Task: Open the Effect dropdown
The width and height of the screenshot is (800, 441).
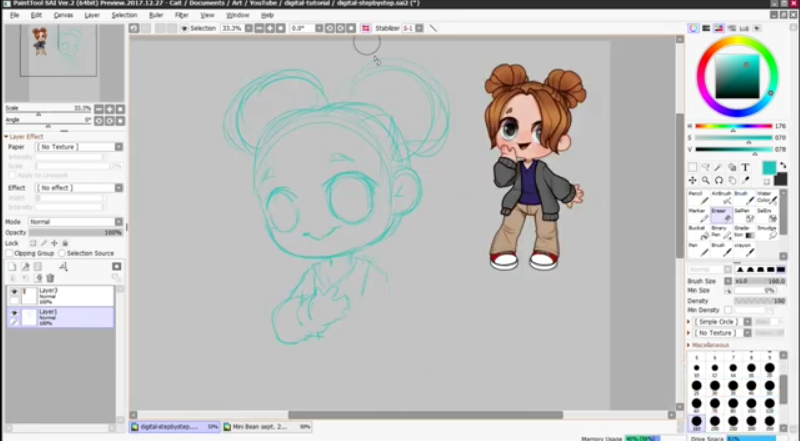Action: click(79, 188)
